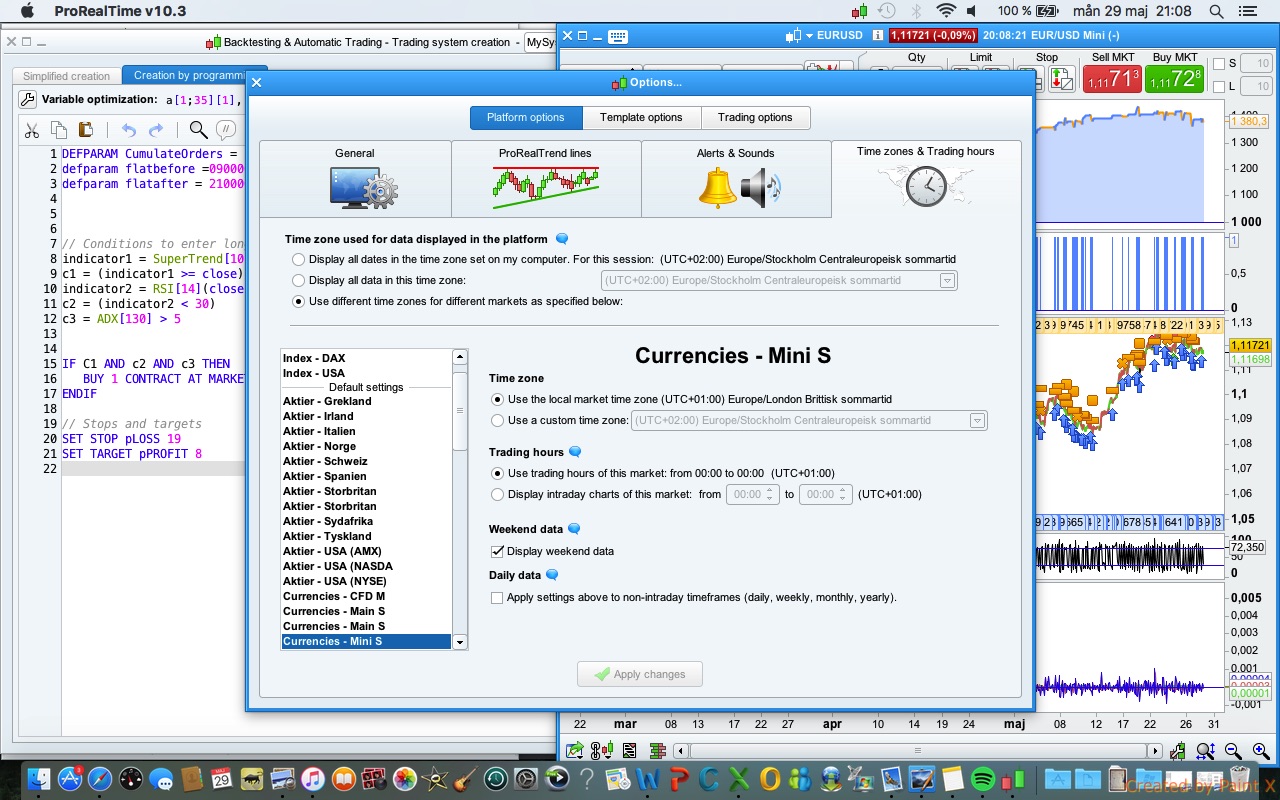Viewport: 1280px width, 800px height.
Task: Click the wrench and candlestick icon below the chart
Action: click(1179, 751)
